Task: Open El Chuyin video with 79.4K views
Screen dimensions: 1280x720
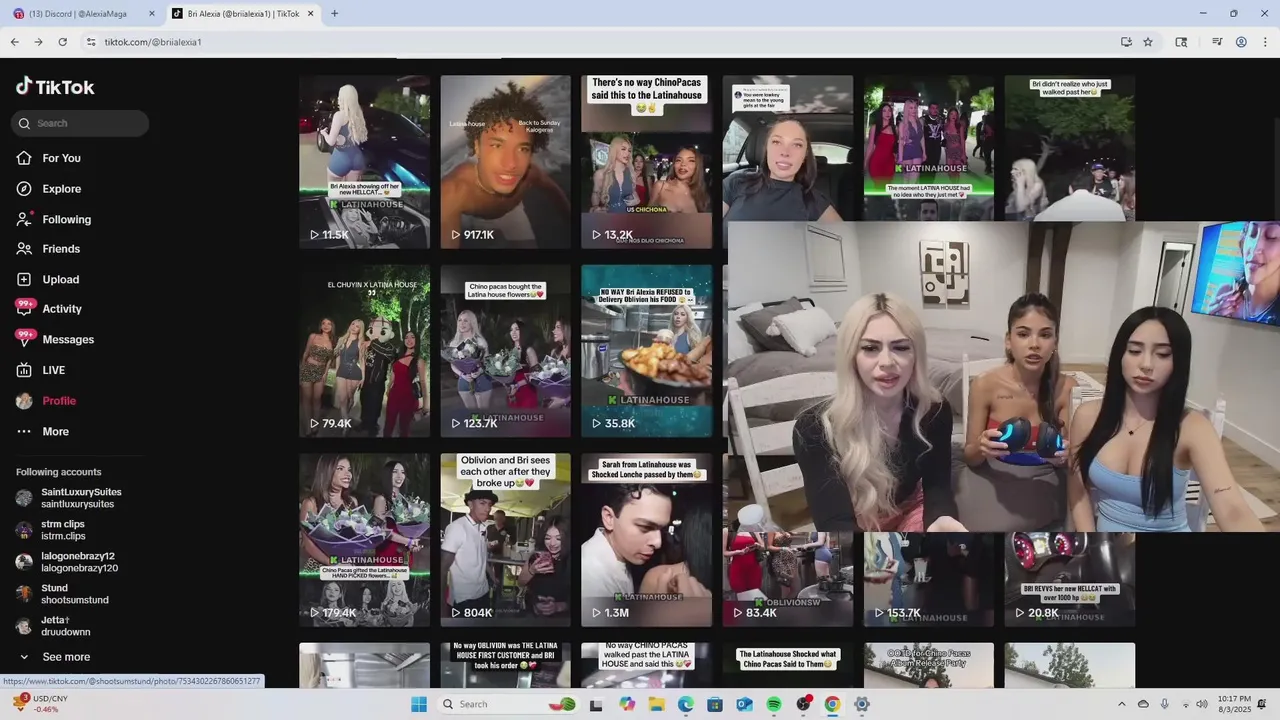Action: [x=364, y=351]
